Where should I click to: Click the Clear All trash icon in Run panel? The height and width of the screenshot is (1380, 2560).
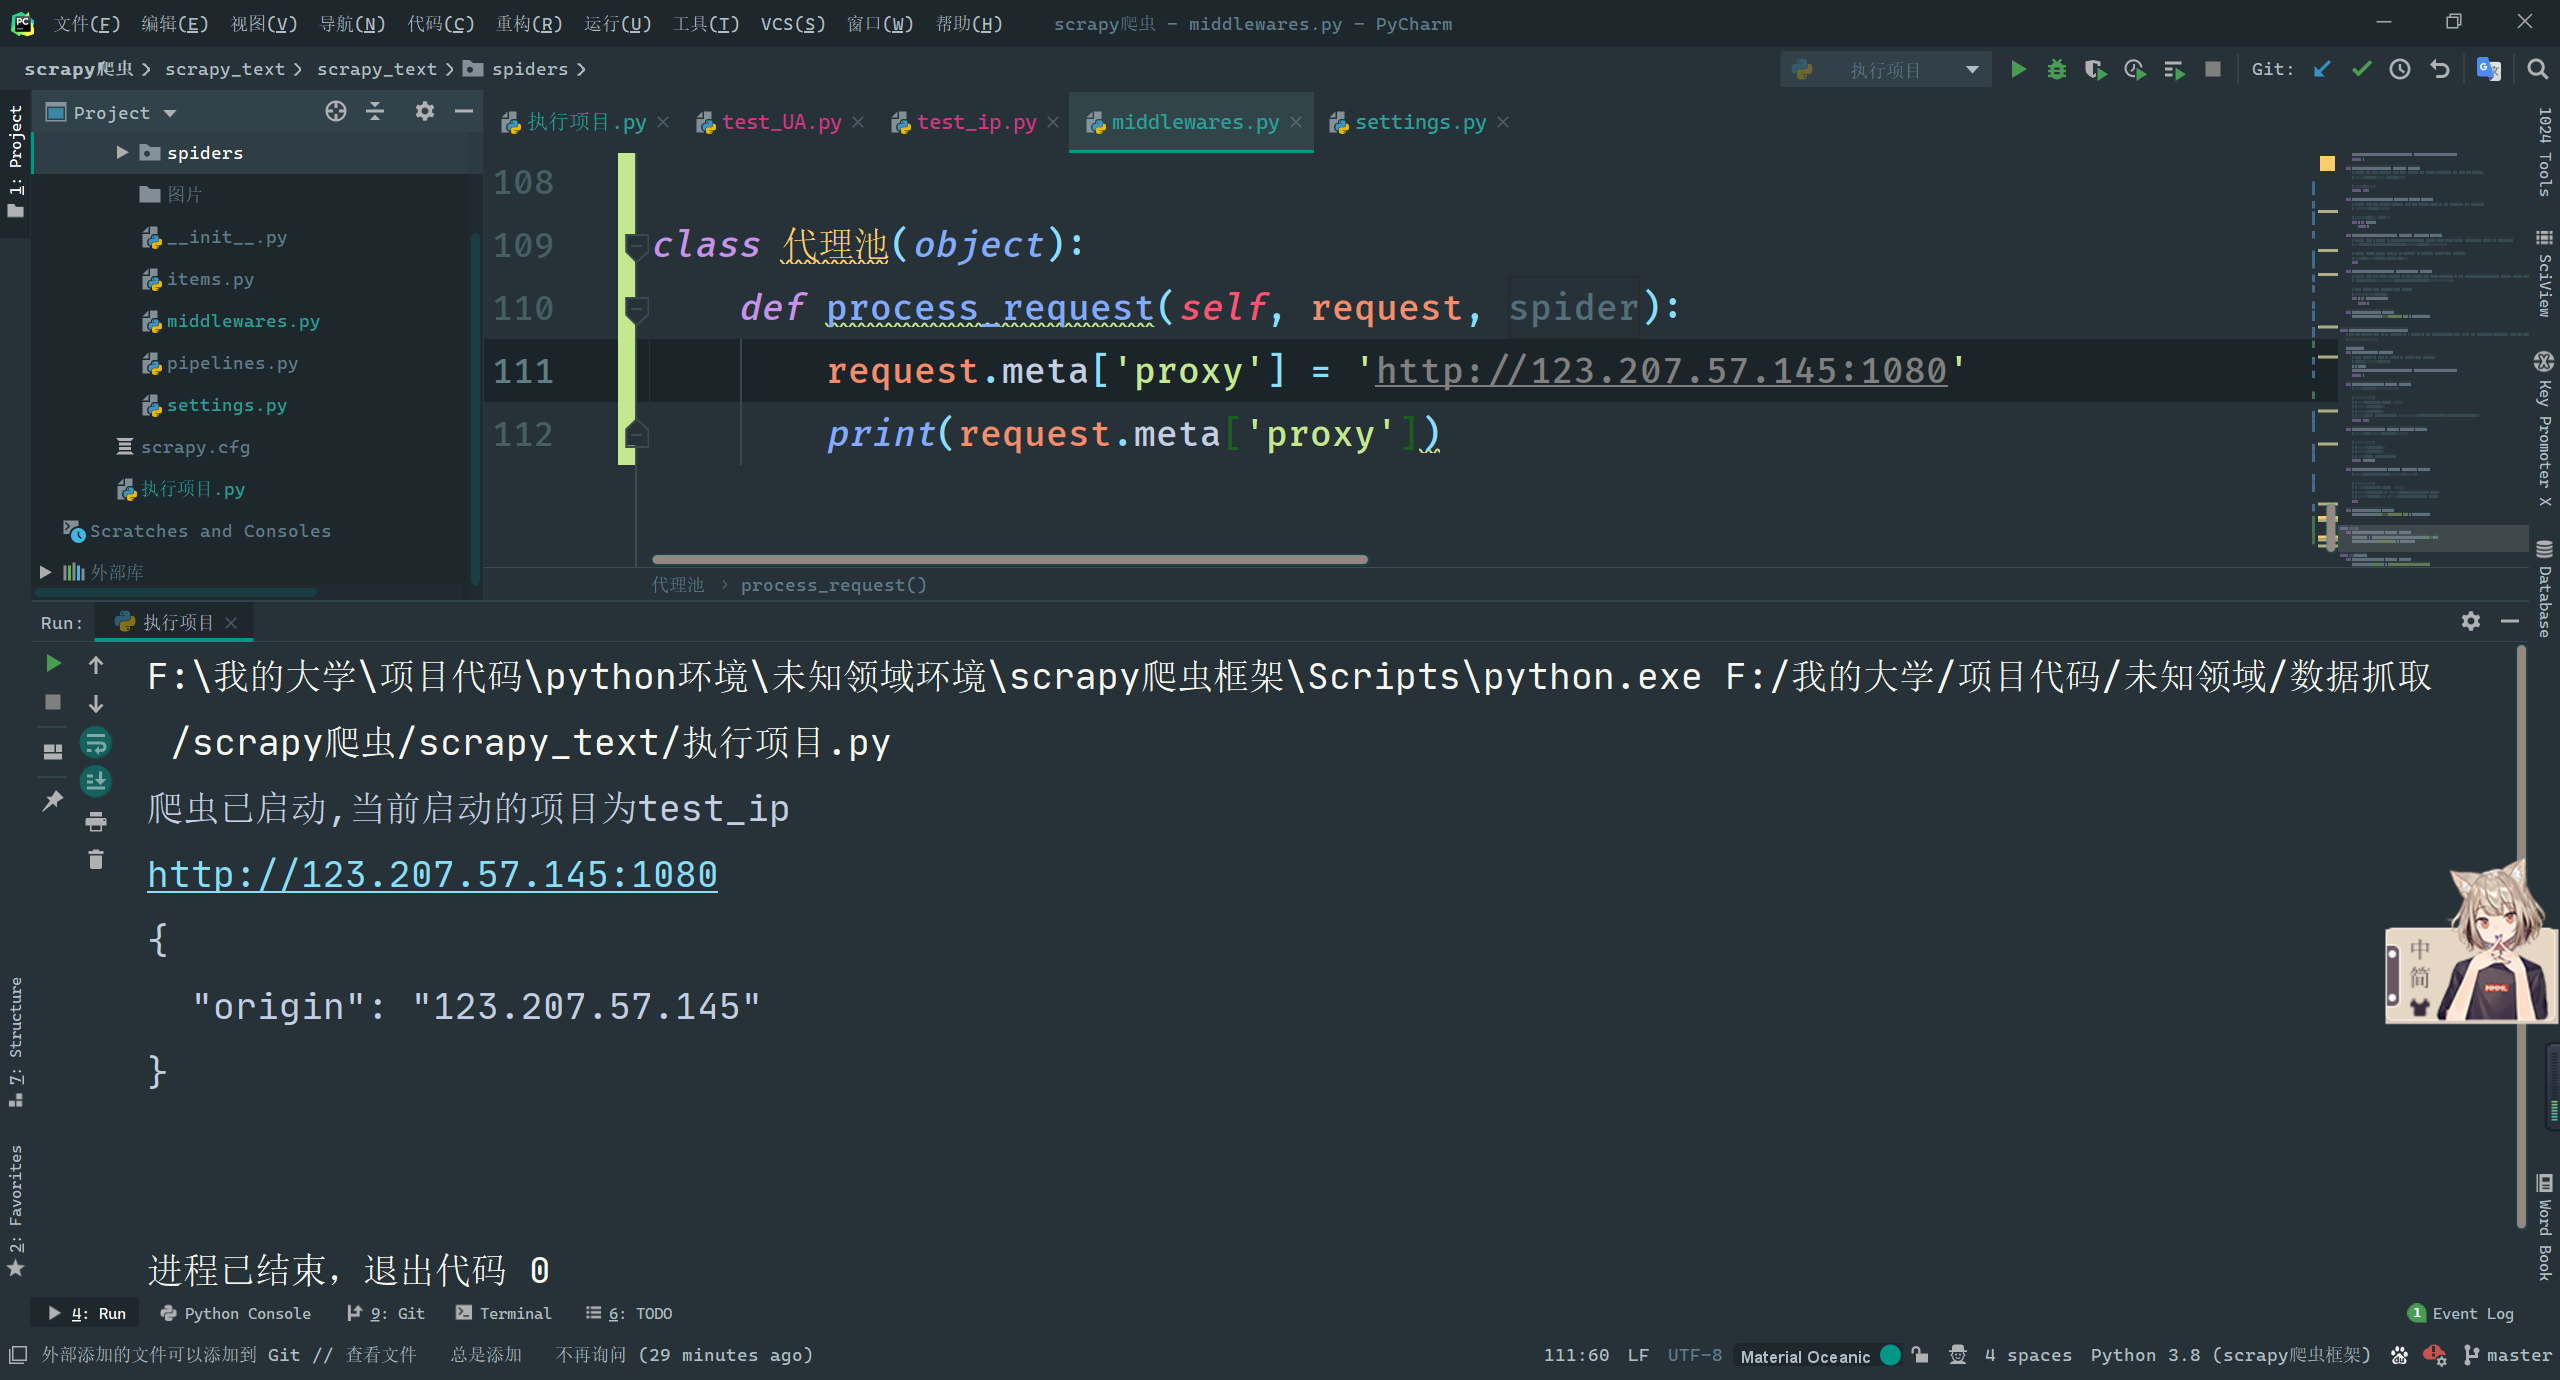point(96,859)
